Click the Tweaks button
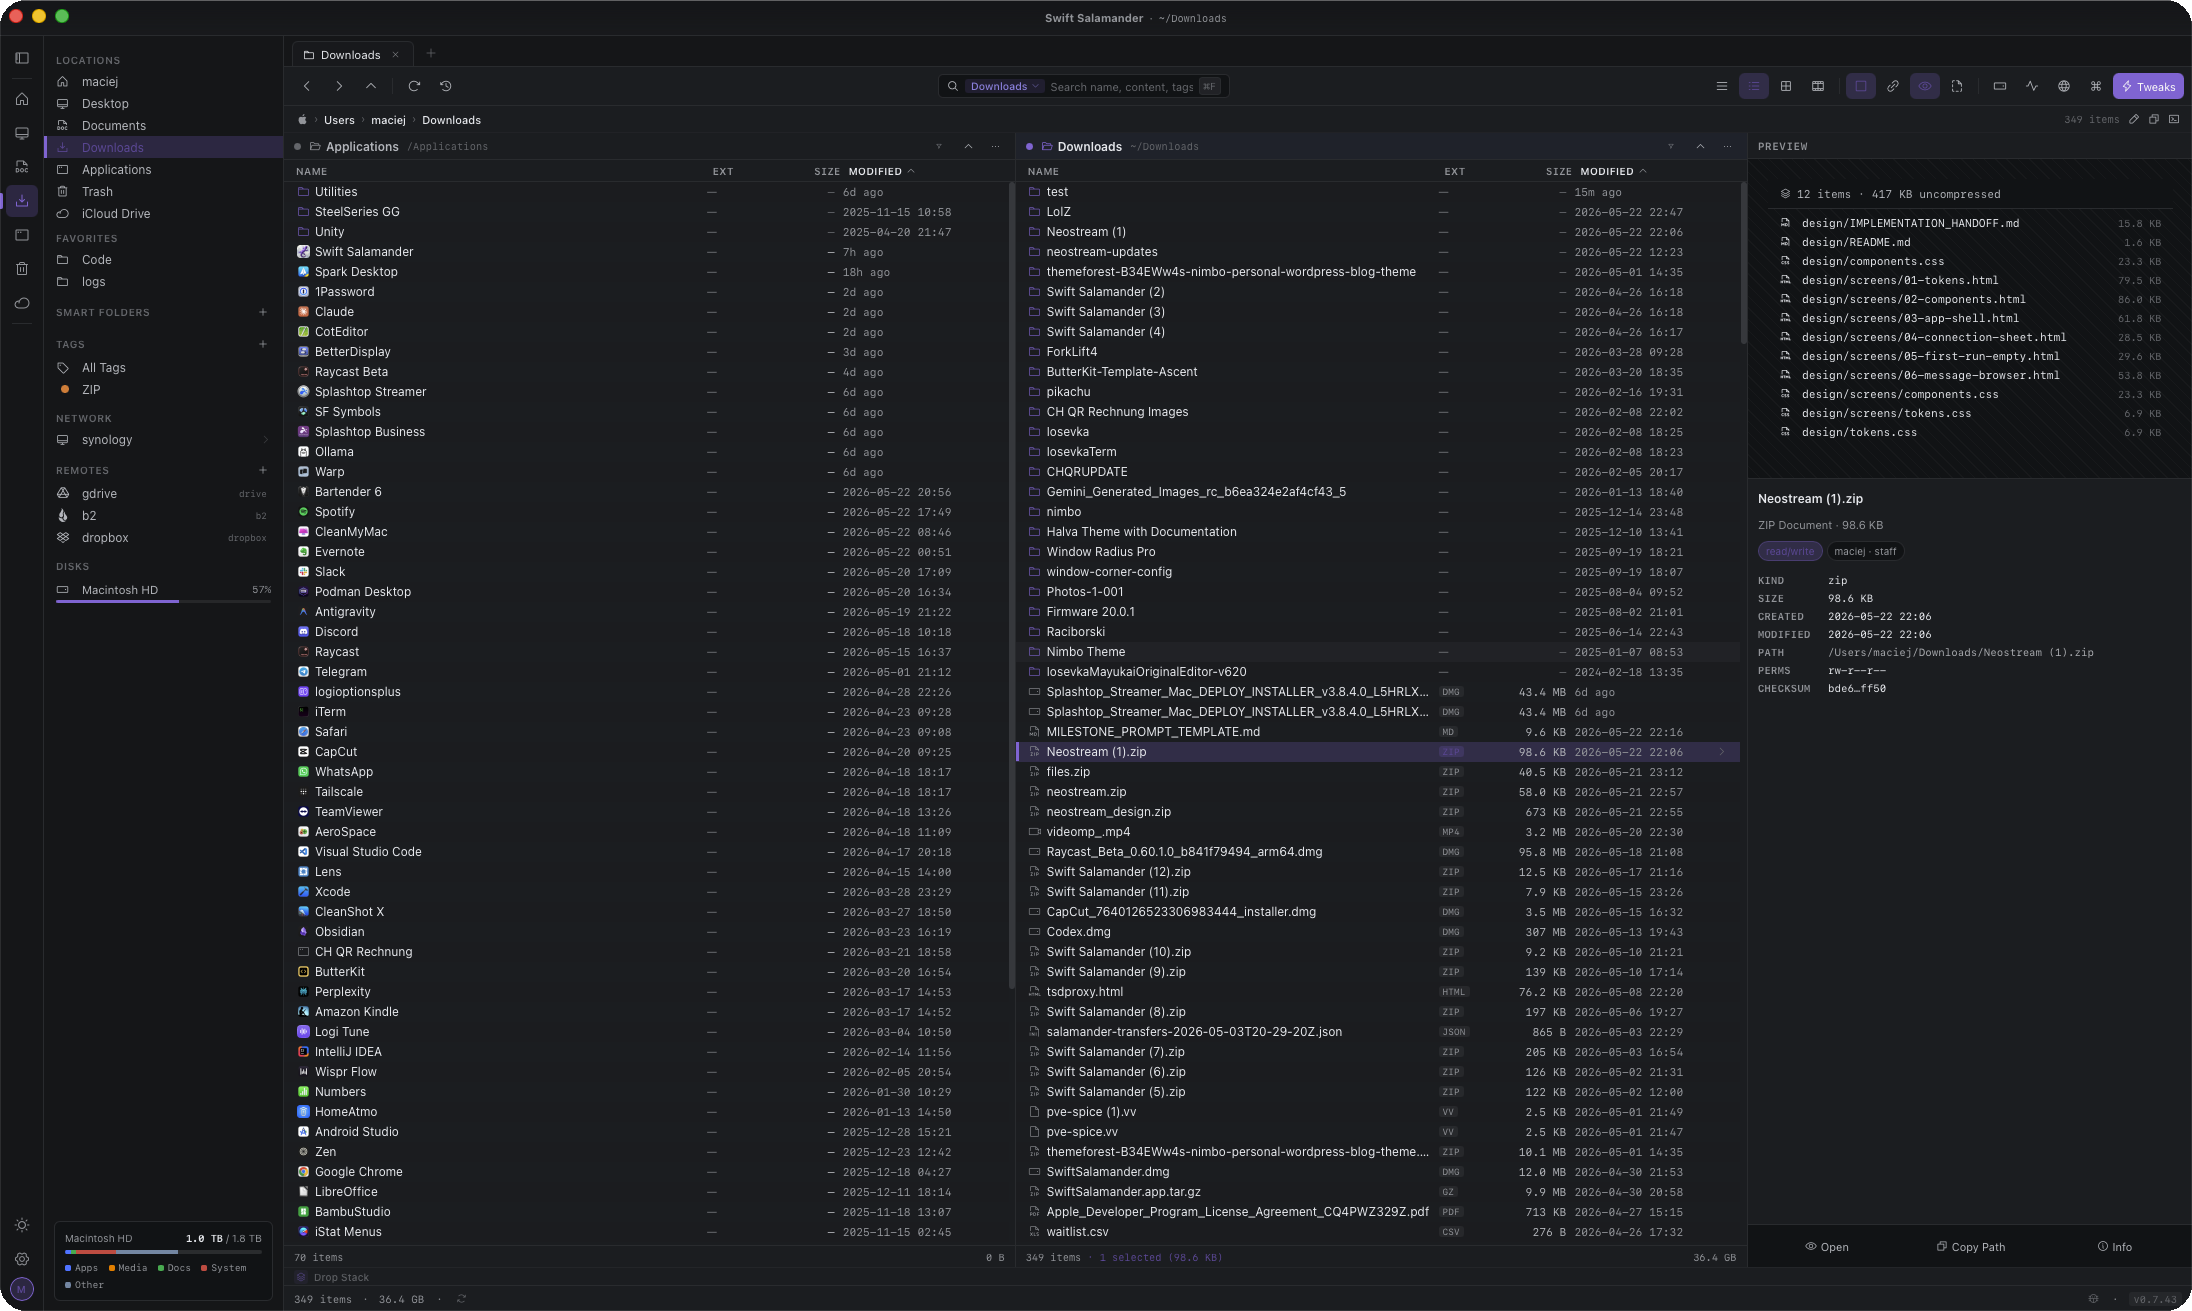This screenshot has height=1311, width=2192. 2148,87
